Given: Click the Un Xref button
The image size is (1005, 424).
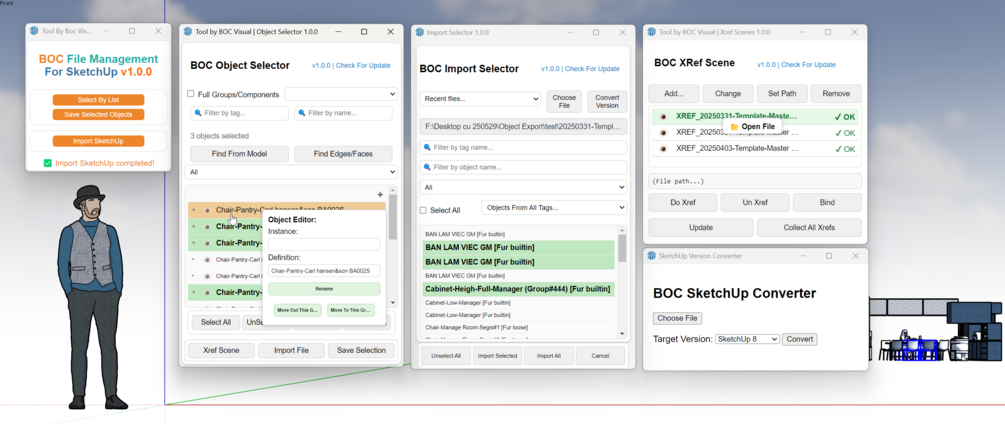Looking at the screenshot, I should coord(755,202).
